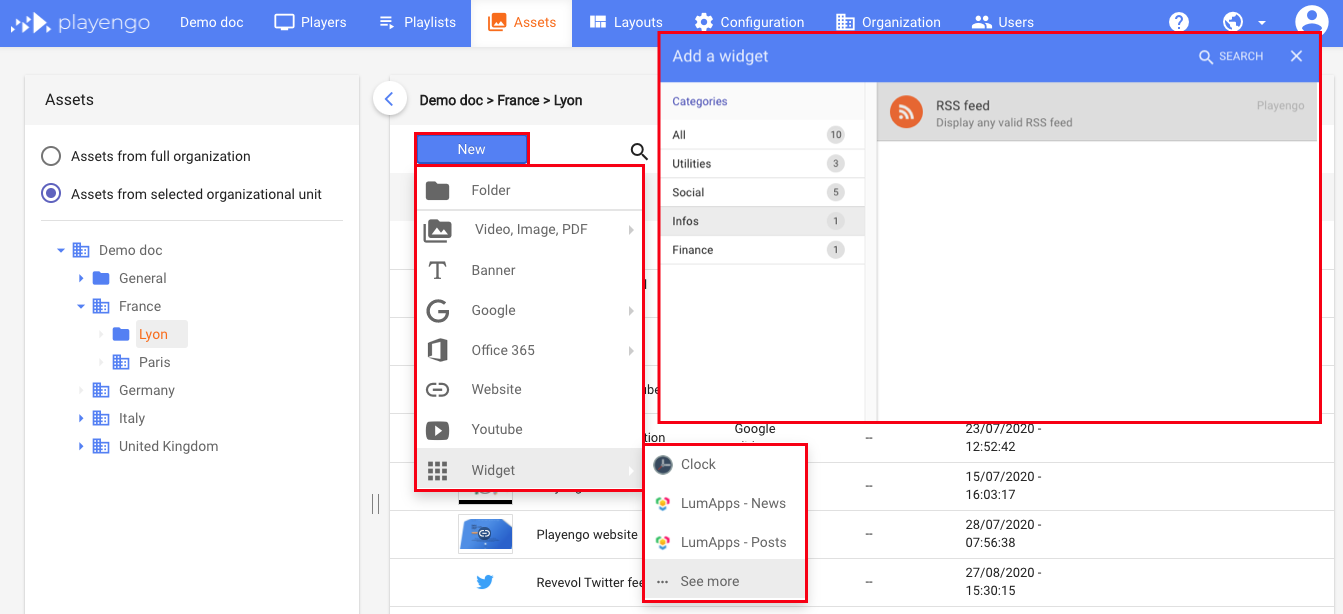1343x614 pixels.
Task: Click SEARCH in Add a widget dialog
Action: (1231, 57)
